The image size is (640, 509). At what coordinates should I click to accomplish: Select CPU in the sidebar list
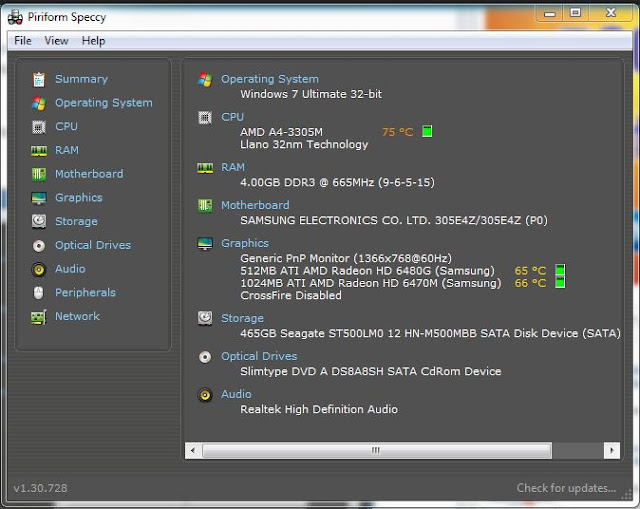click(66, 127)
